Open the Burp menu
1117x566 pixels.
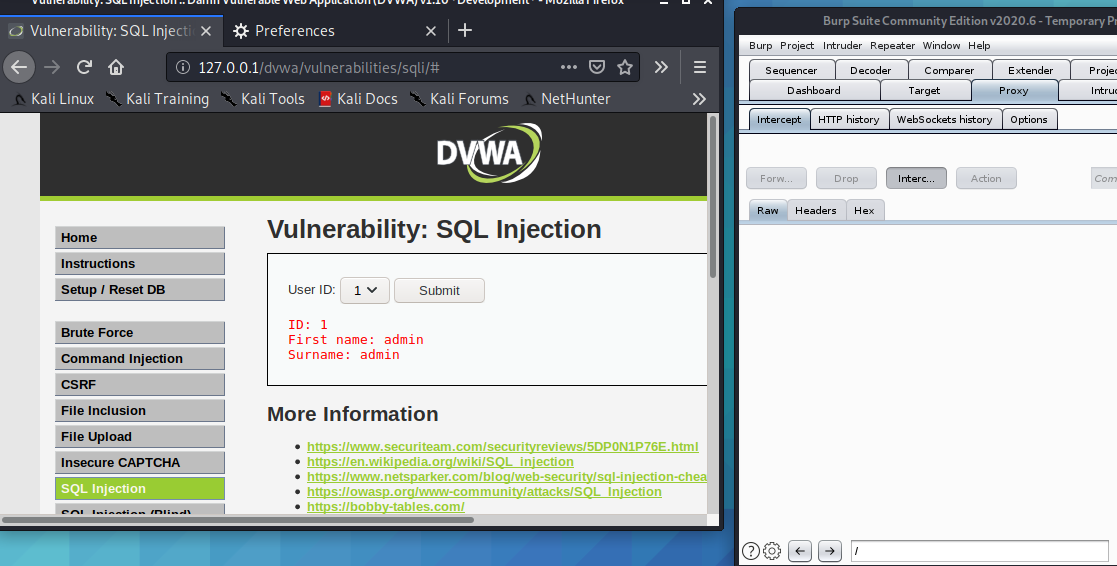click(760, 46)
